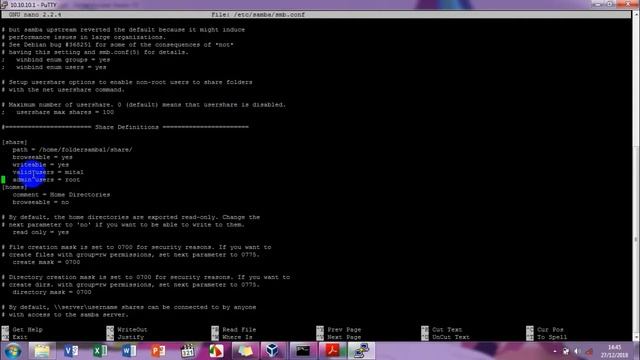Viewport: 640px width, 360px height.
Task: Click the browseable = yes line
Action: click(x=42, y=157)
